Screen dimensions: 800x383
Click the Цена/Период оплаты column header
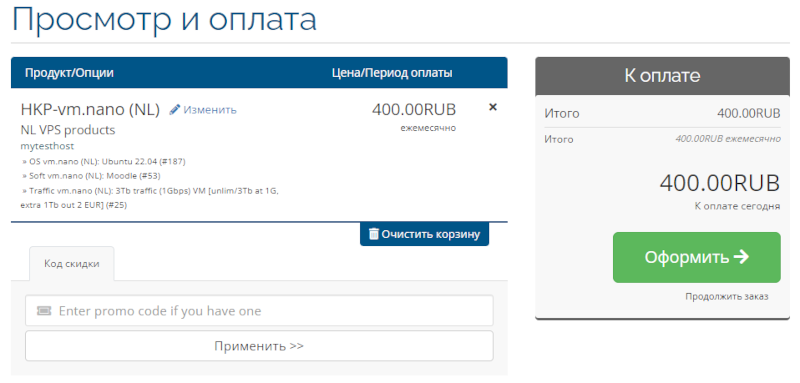tap(392, 73)
